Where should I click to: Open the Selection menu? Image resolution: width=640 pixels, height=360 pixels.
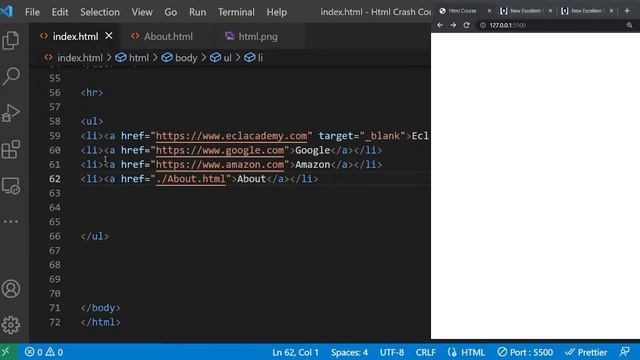pyautogui.click(x=100, y=12)
